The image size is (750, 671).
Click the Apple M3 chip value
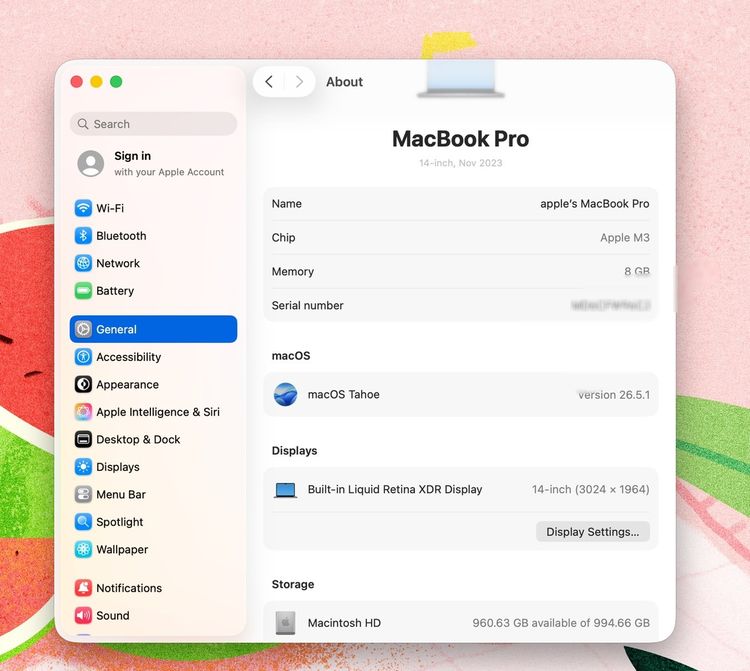click(x=625, y=238)
